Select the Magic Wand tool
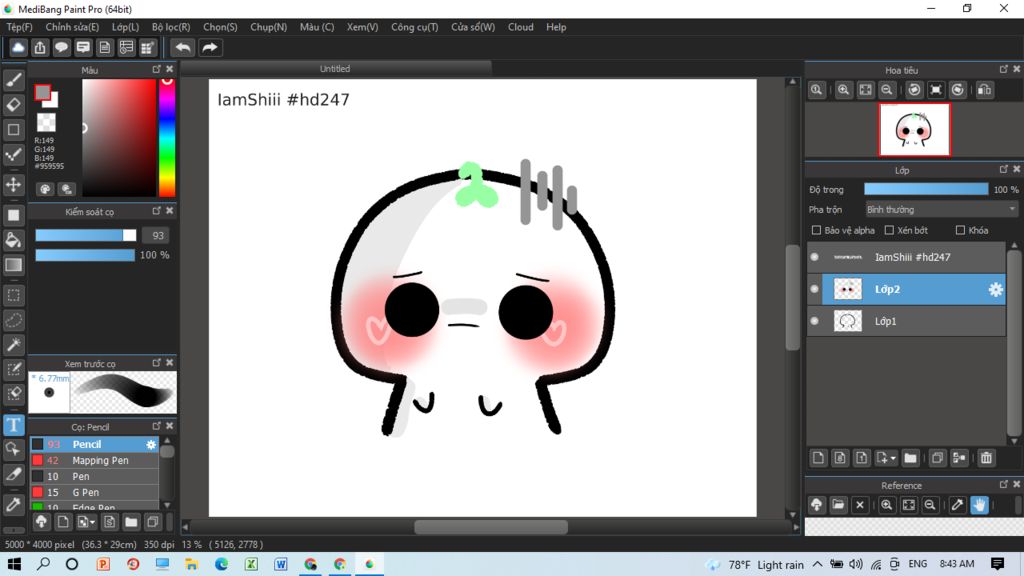The width and height of the screenshot is (1024, 576). click(x=14, y=345)
